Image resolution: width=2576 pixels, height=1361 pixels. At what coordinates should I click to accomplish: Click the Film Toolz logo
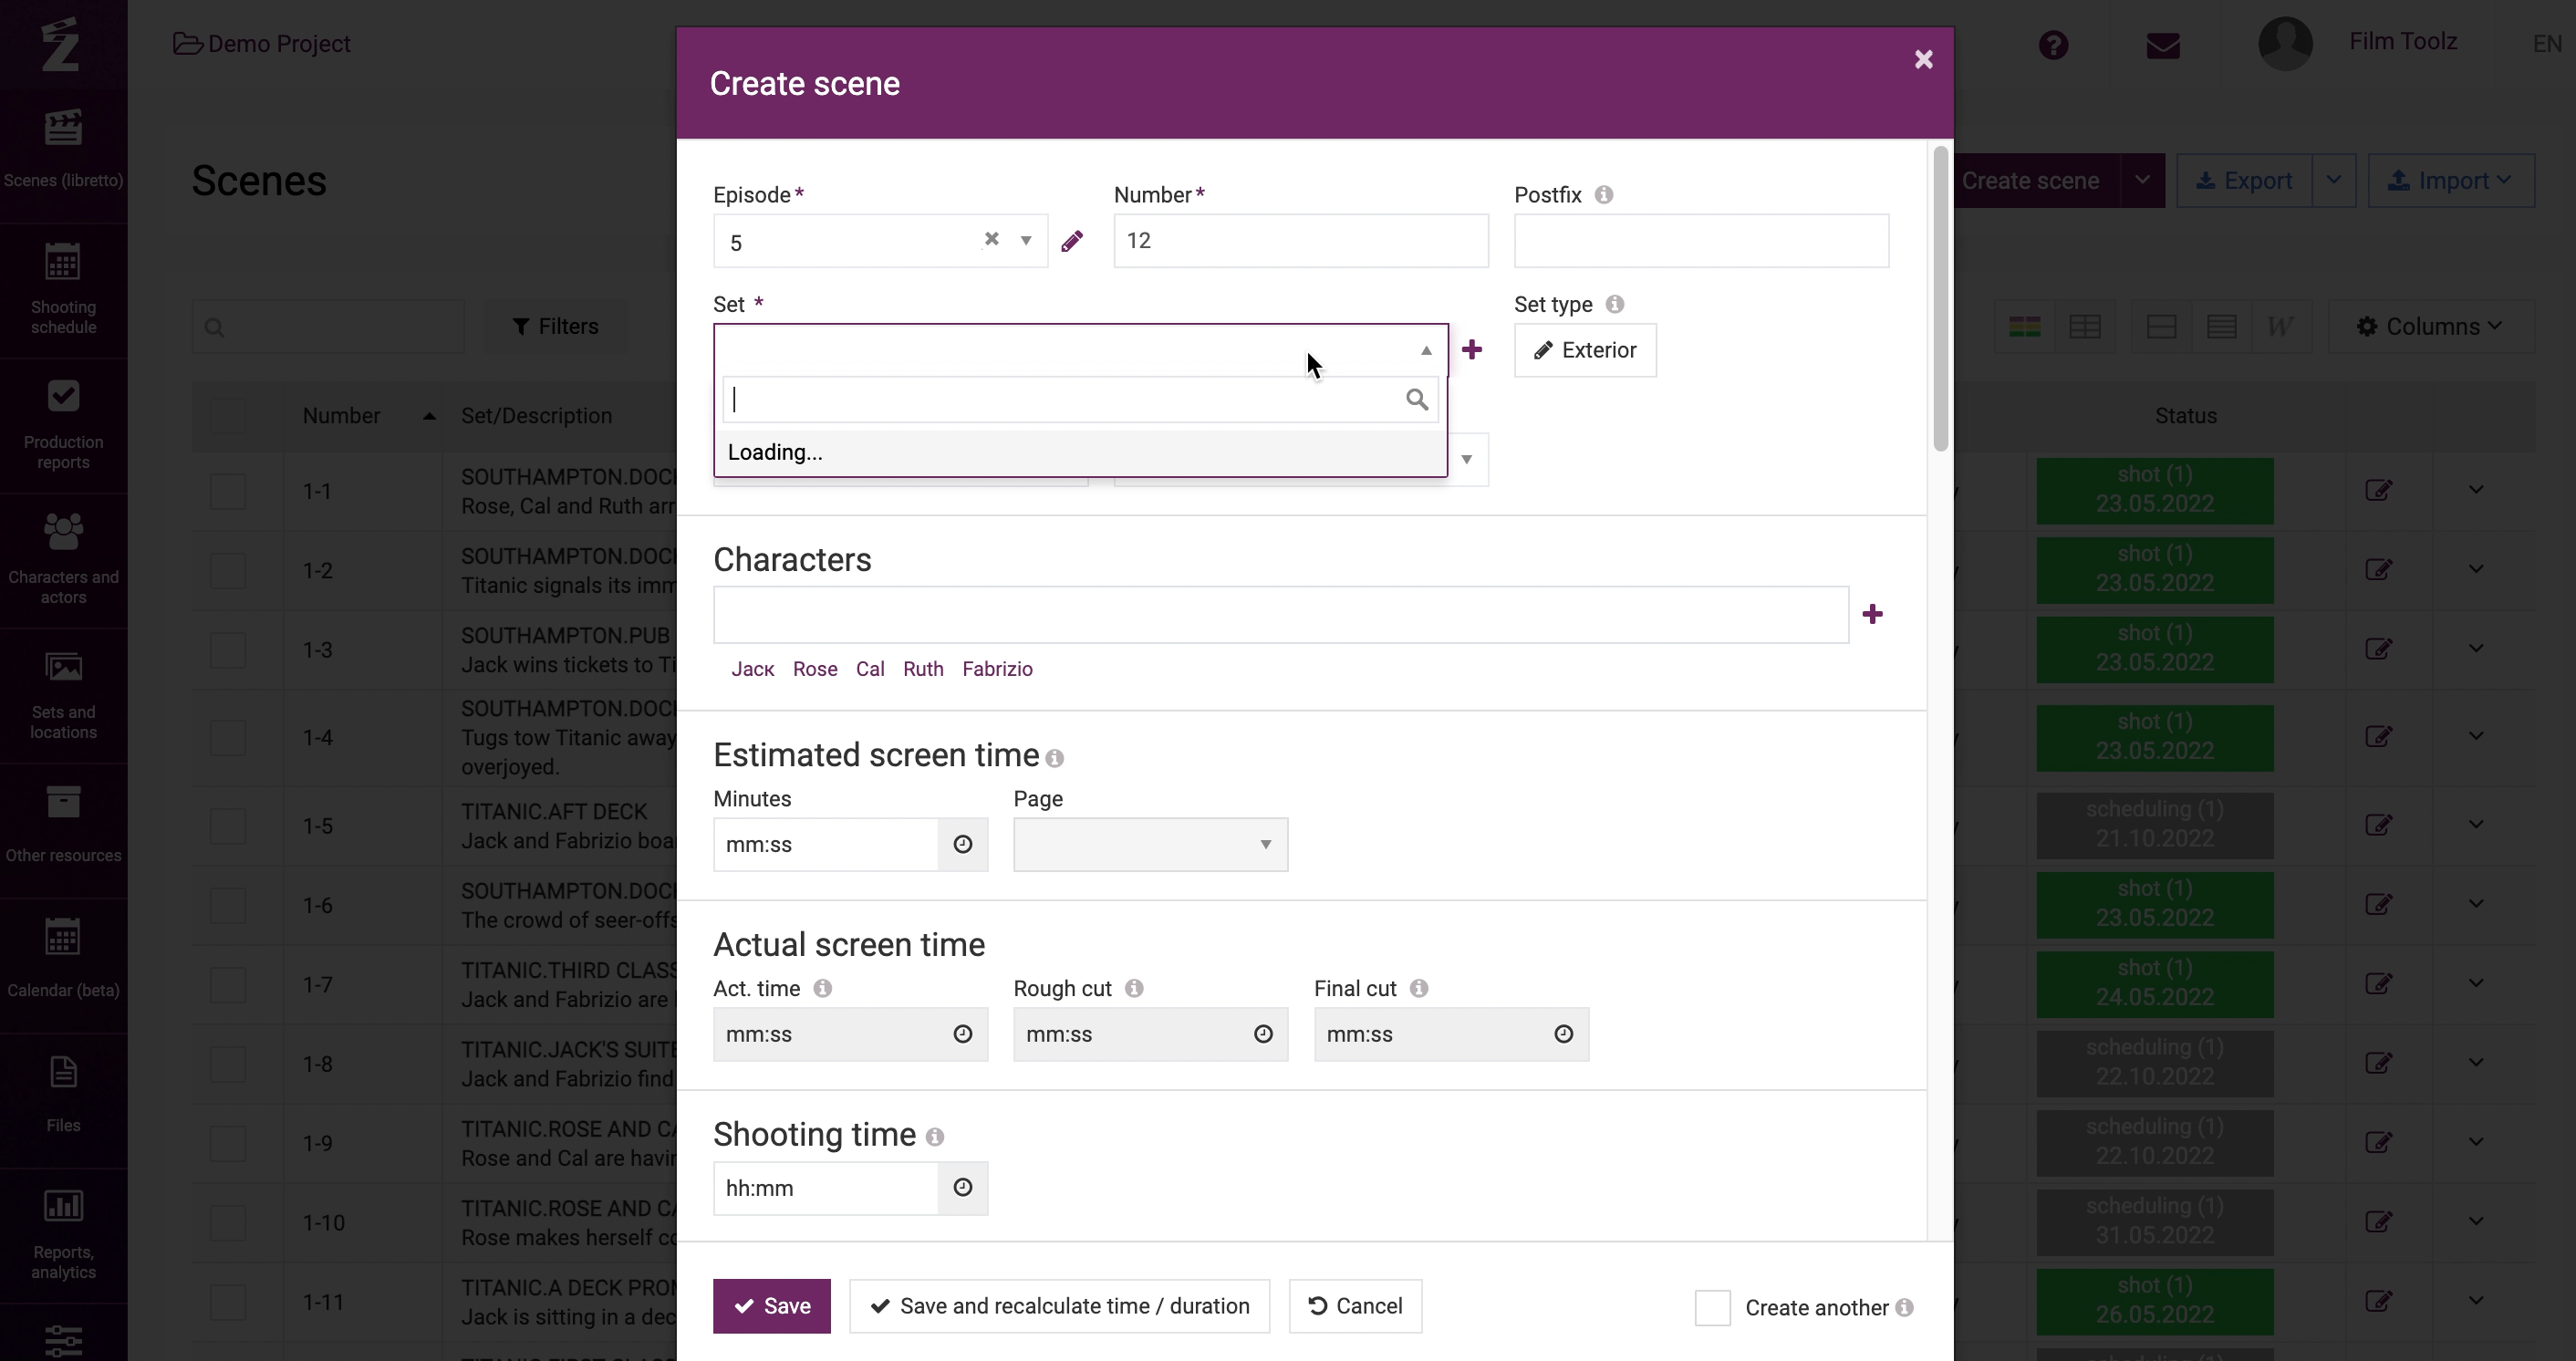pyautogui.click(x=61, y=44)
